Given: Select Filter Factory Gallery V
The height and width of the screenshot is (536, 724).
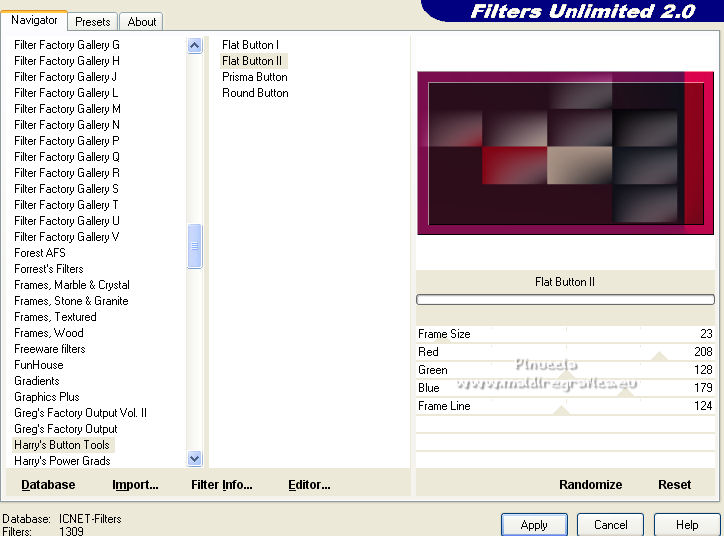Looking at the screenshot, I should [67, 237].
